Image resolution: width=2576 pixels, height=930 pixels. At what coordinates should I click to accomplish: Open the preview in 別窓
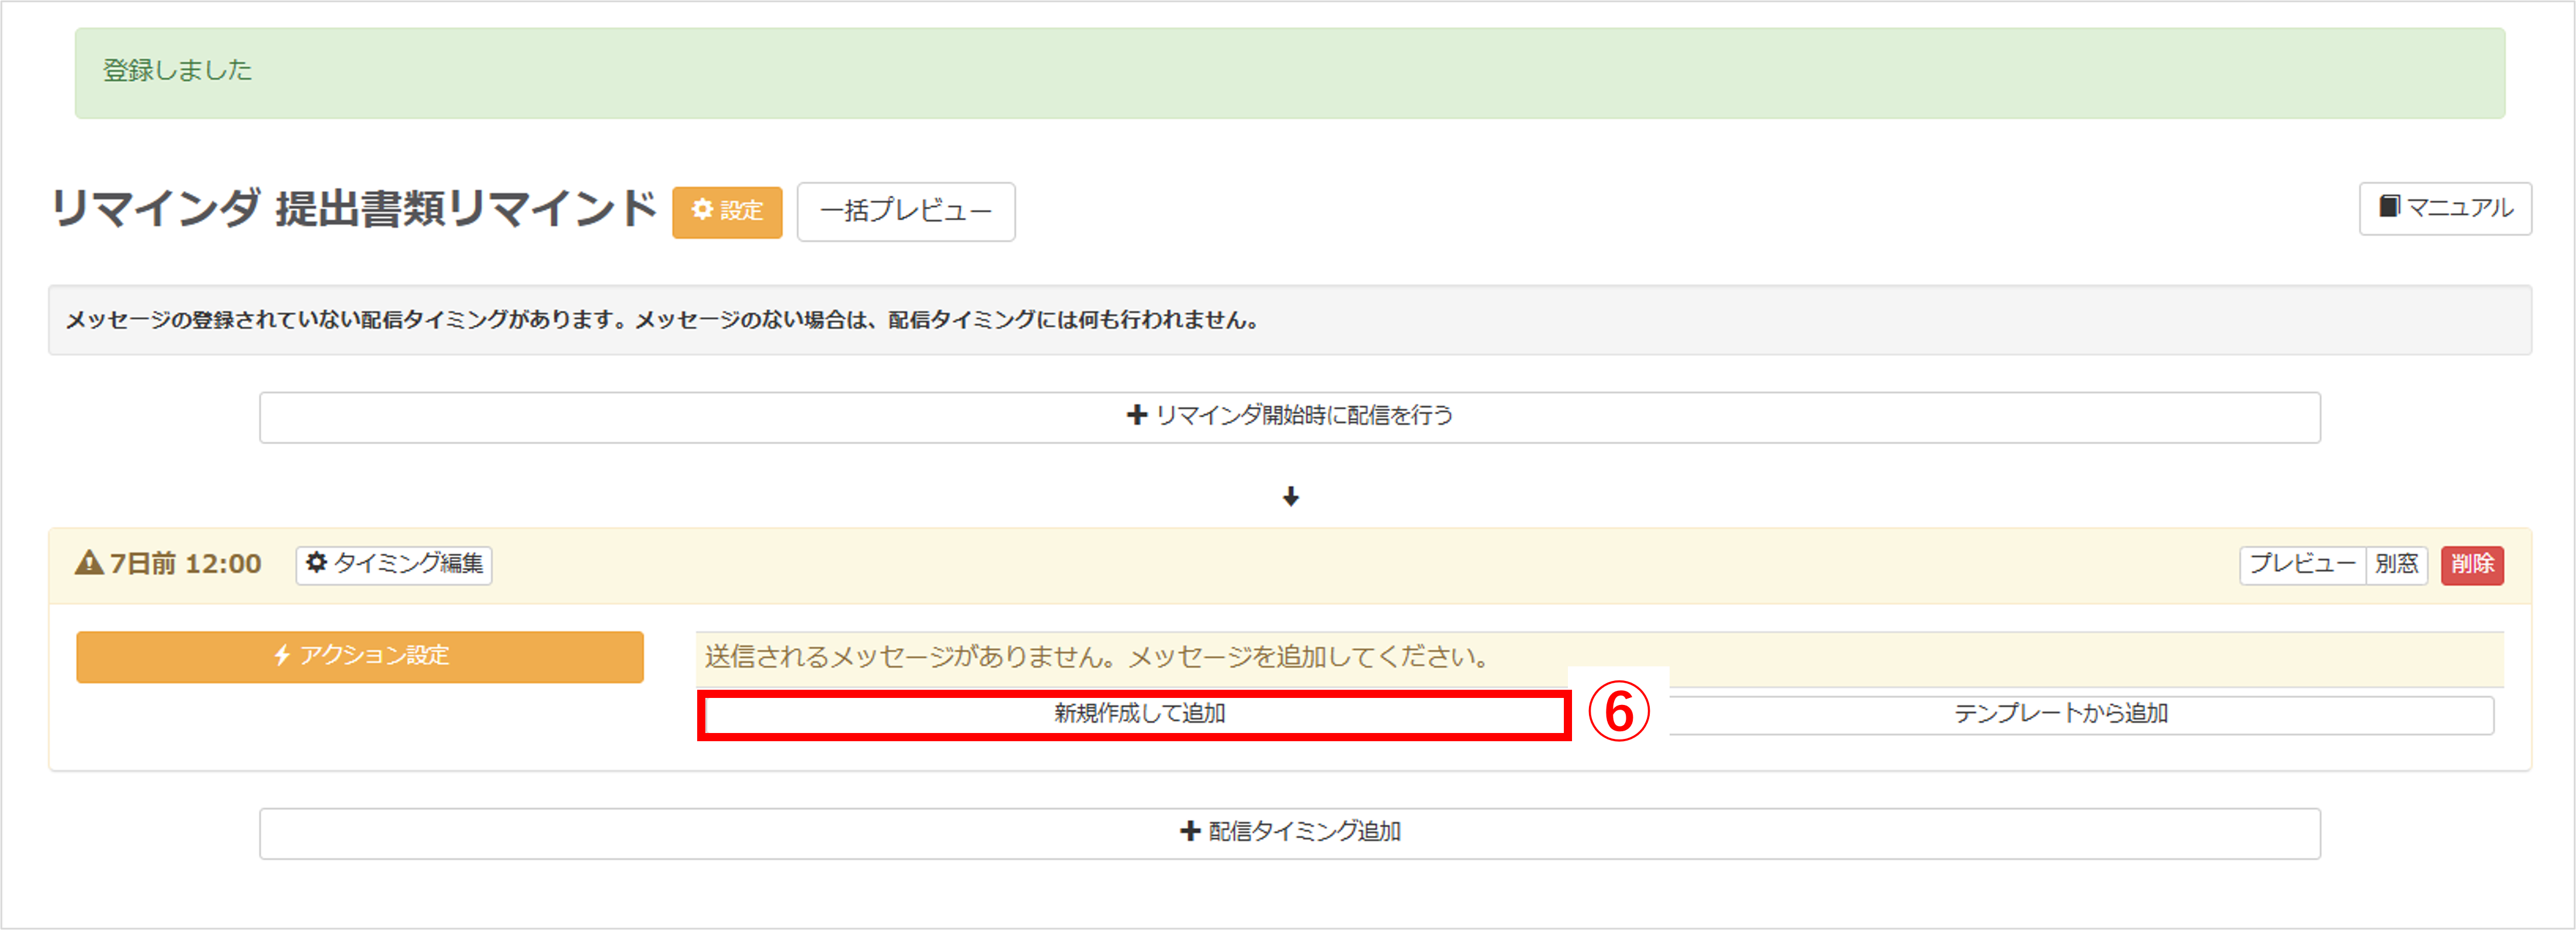(x=2396, y=564)
